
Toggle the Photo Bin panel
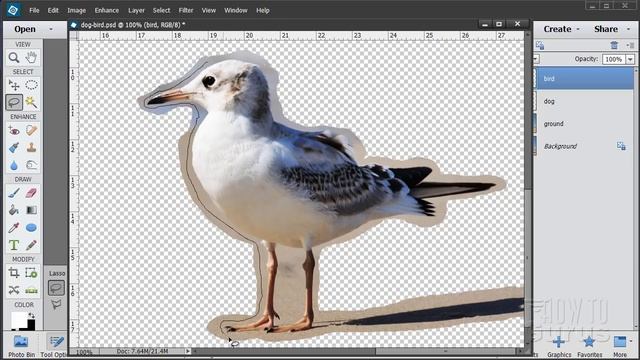pyautogui.click(x=21, y=346)
